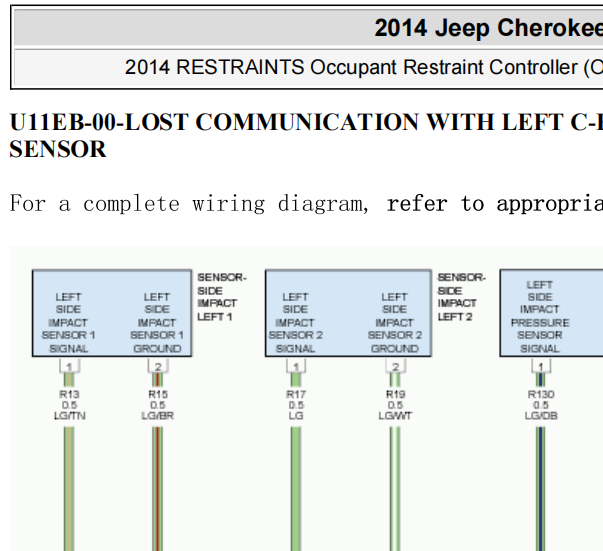The image size is (603, 551).
Task: Click the "SENSOR-SIDE IMPACT LEFT 2" label
Action: tap(461, 297)
